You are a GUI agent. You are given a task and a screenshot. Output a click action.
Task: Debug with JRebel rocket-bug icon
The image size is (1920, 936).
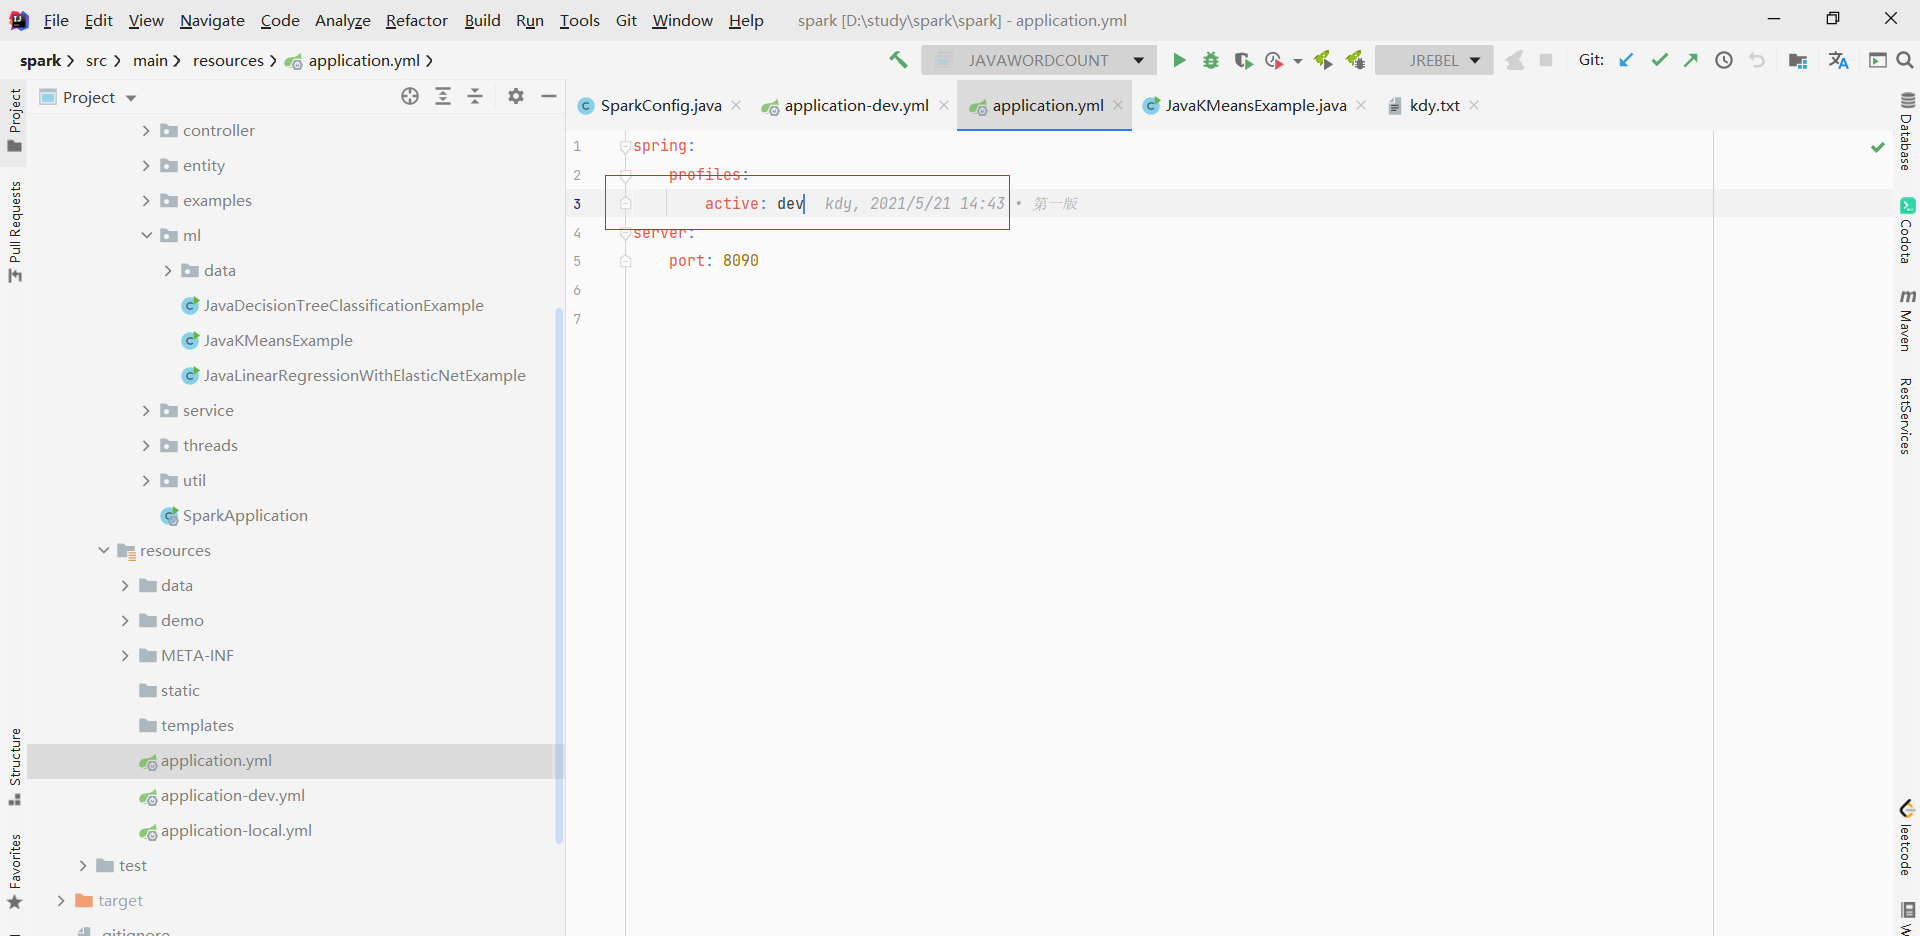[x=1355, y=60]
